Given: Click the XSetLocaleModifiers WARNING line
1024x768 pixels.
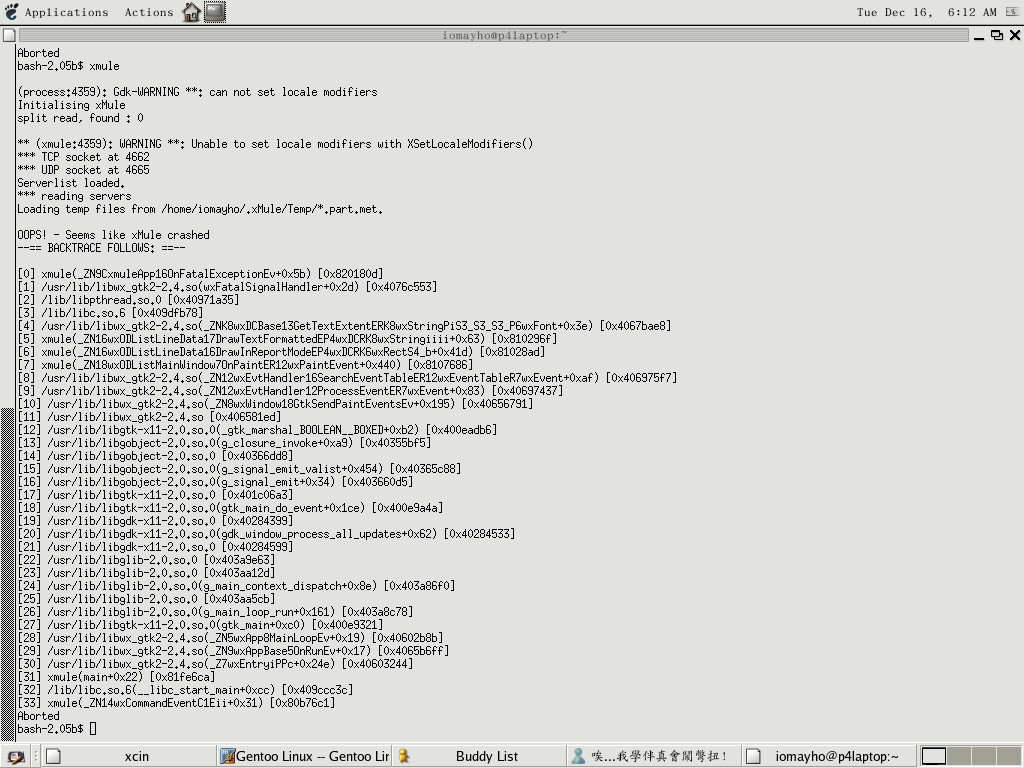Looking at the screenshot, I should pos(276,144).
